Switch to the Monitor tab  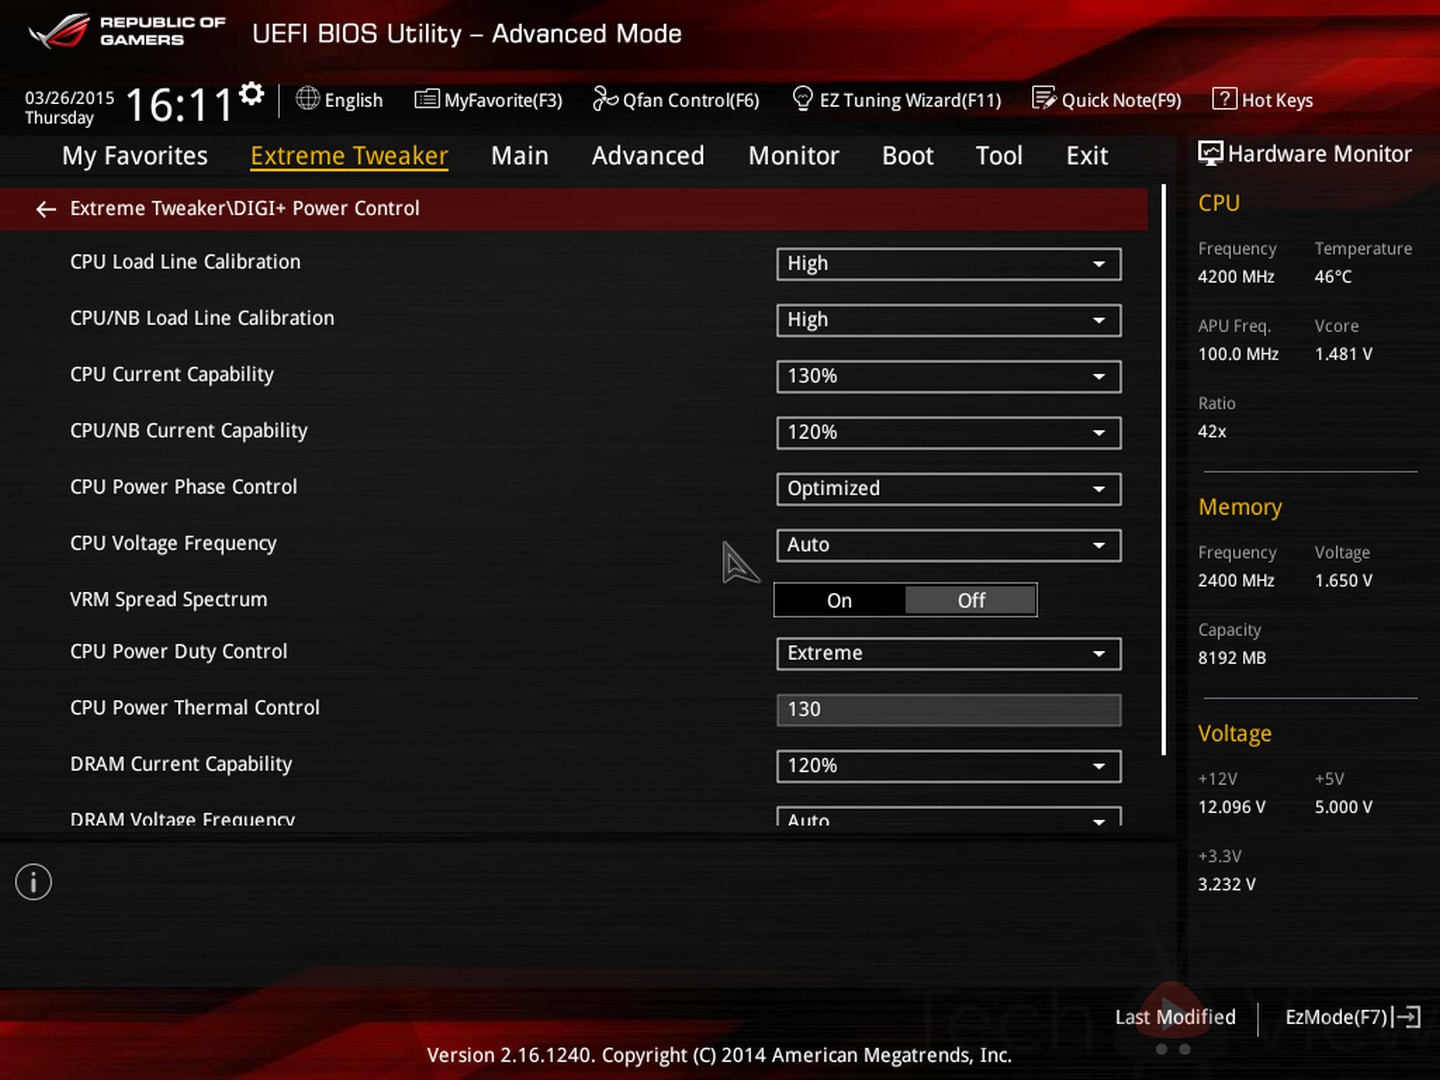point(794,156)
